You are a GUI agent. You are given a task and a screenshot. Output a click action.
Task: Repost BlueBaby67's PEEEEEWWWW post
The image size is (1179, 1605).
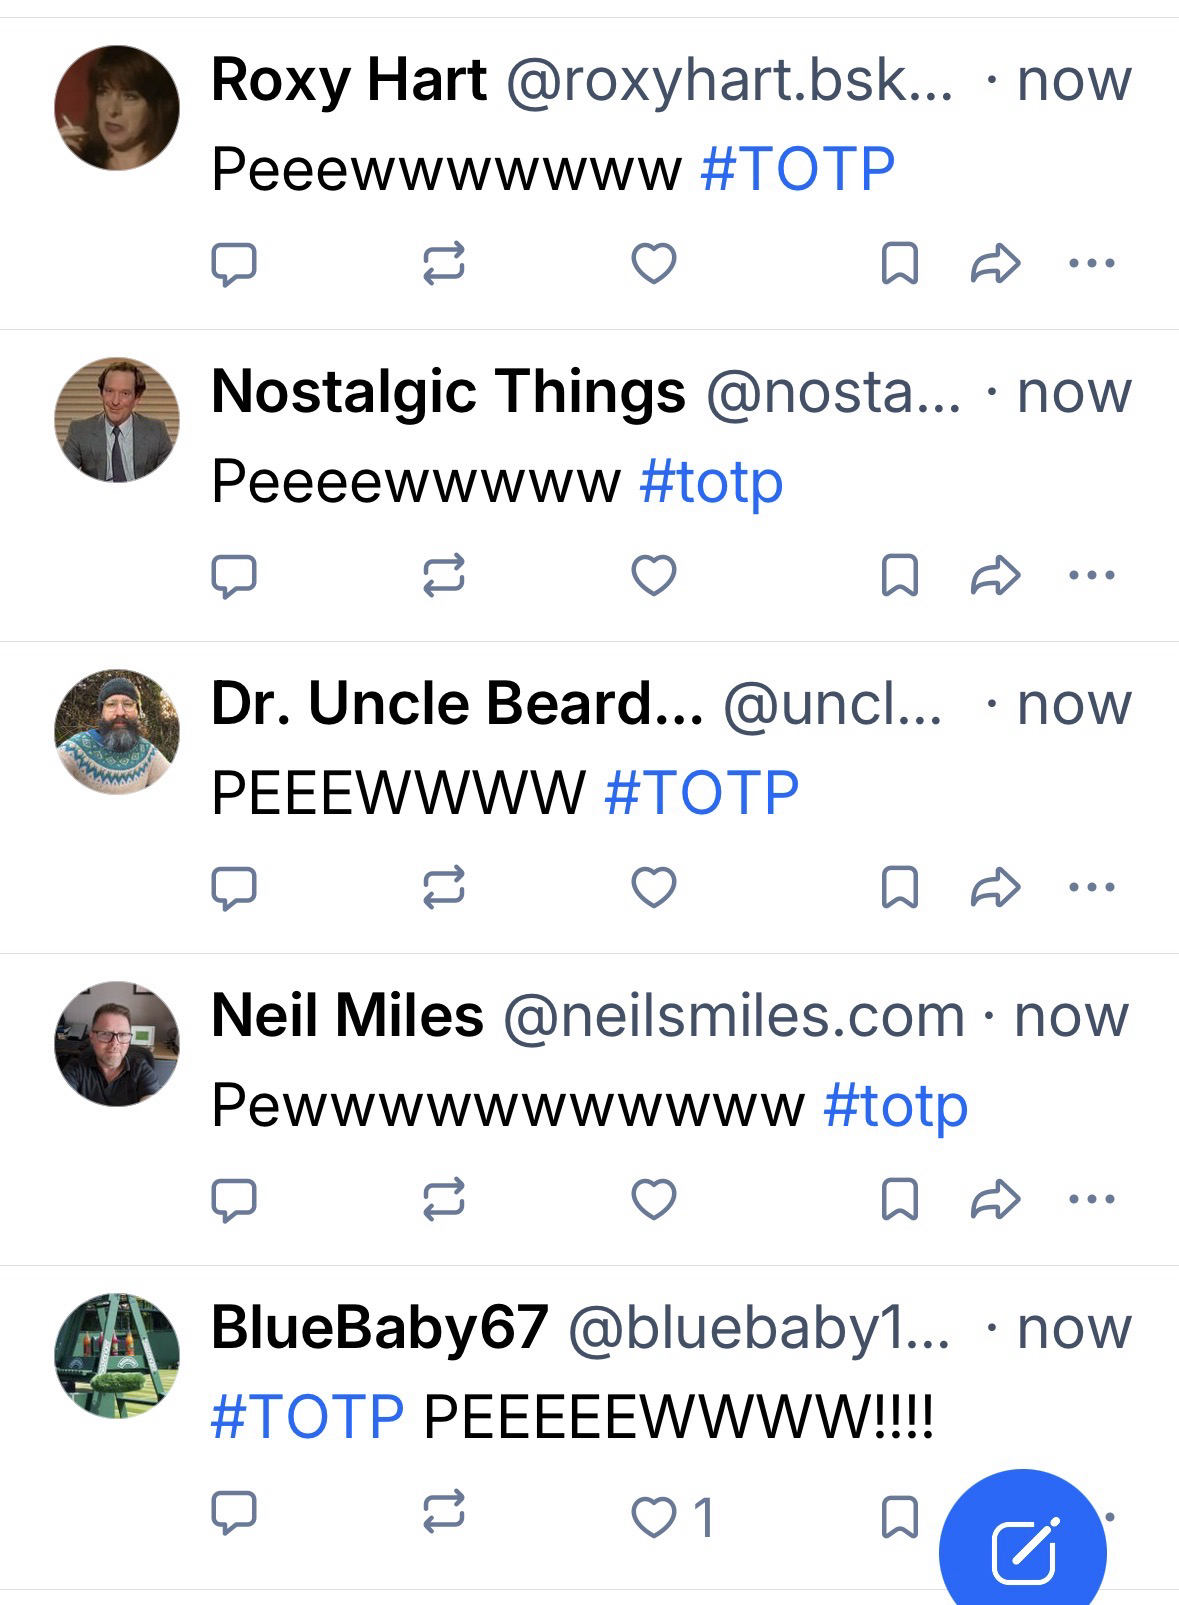pos(443,1511)
